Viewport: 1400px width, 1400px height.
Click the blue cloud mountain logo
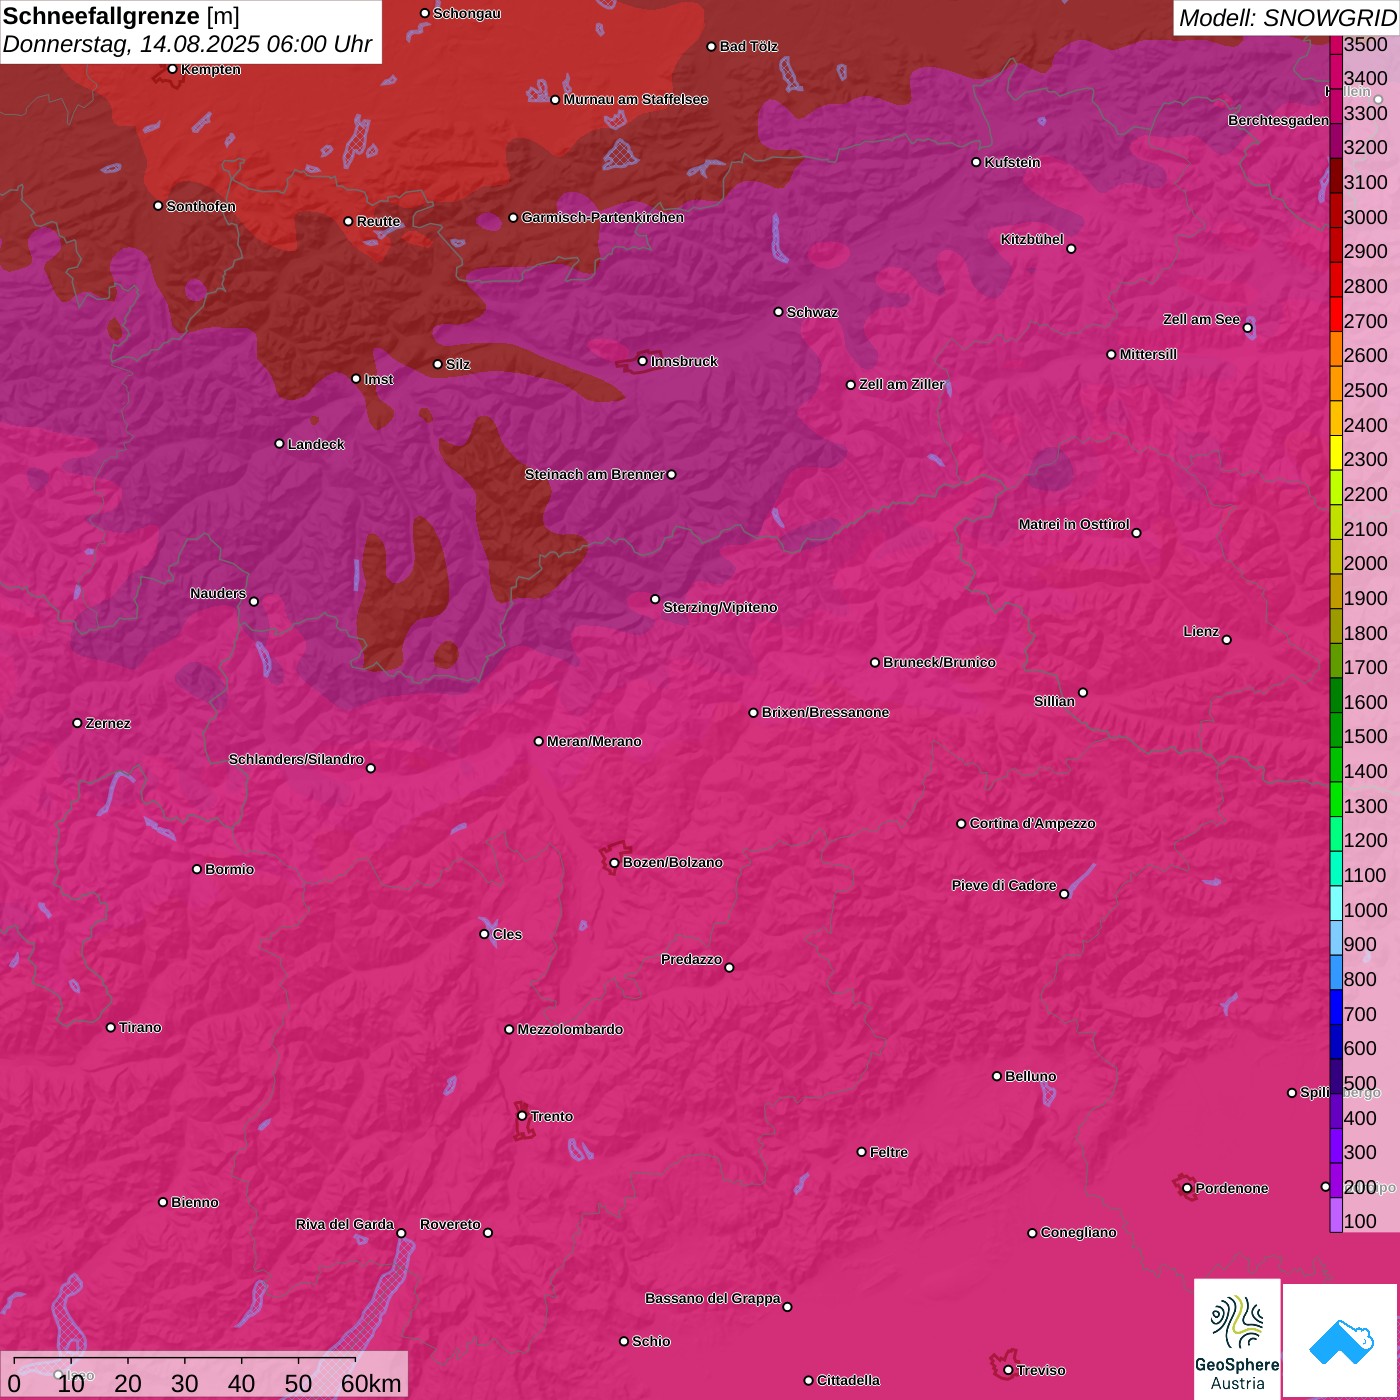coord(1341,1341)
